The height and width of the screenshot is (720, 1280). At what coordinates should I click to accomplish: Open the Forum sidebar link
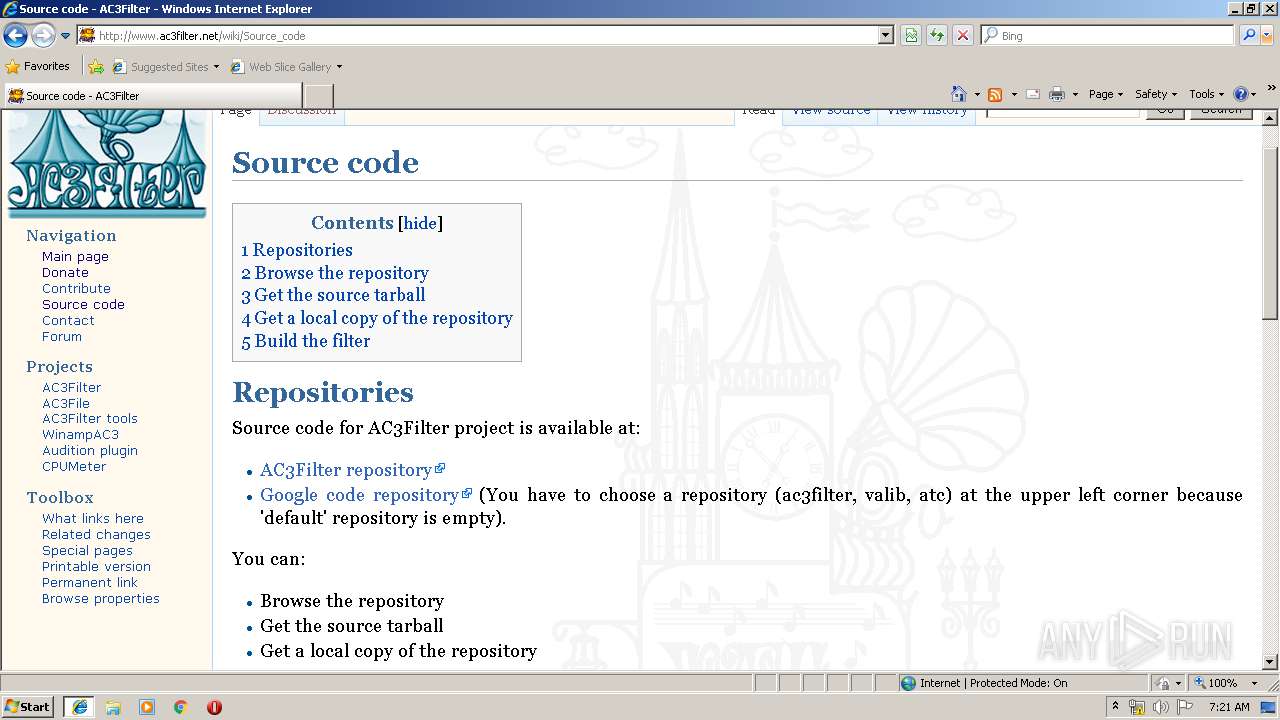click(62, 337)
